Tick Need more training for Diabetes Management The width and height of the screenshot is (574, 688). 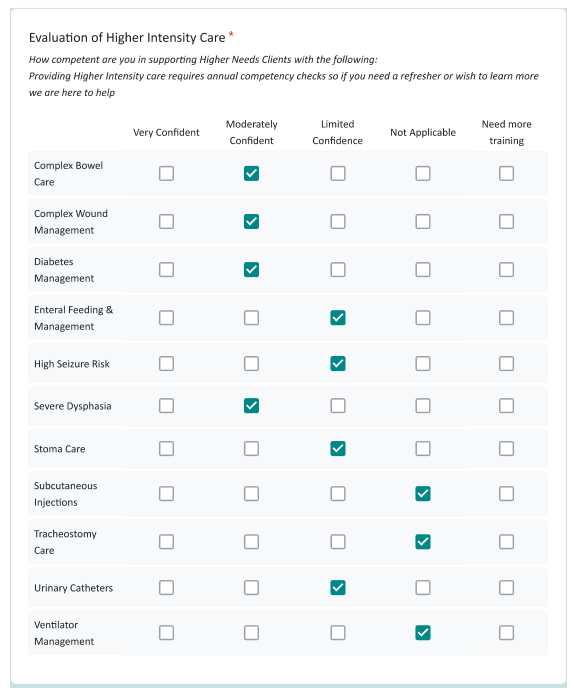click(x=506, y=269)
